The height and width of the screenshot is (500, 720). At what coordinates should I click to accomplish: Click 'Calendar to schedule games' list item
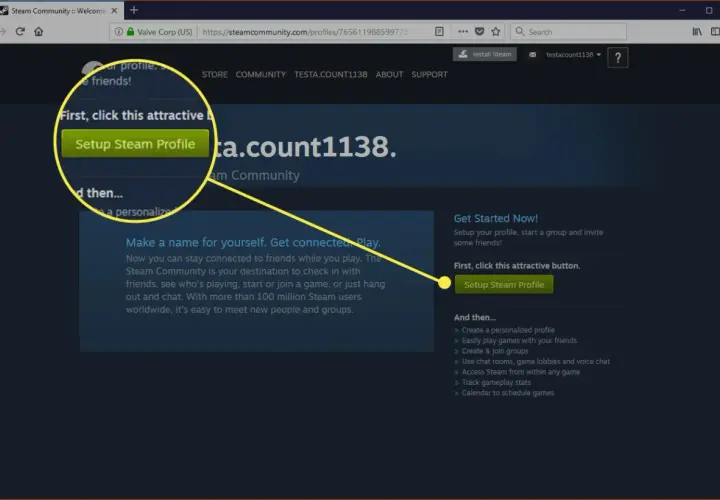click(507, 393)
